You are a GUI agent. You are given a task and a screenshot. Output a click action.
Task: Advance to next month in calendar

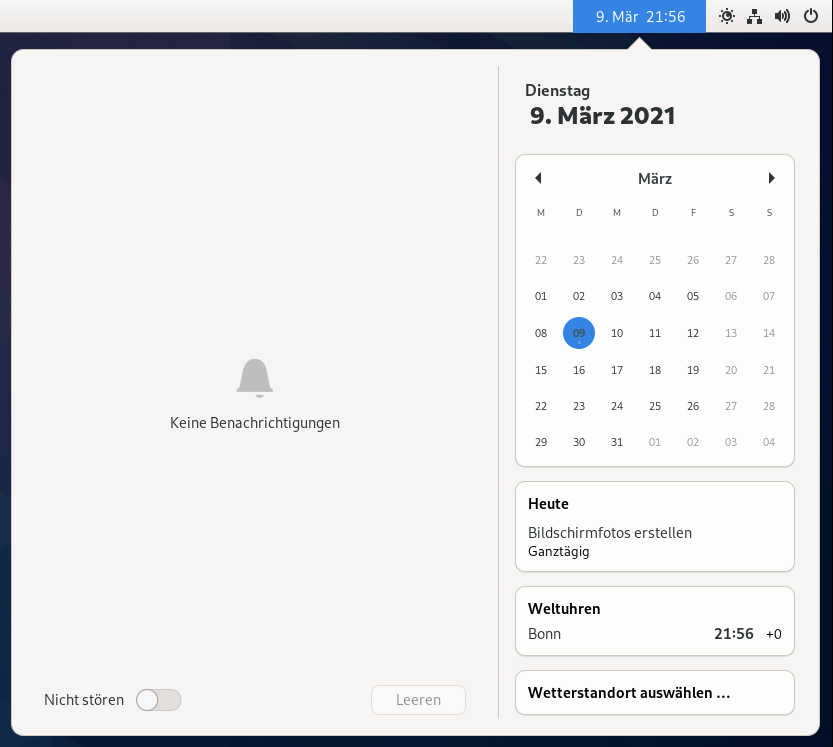coord(771,178)
